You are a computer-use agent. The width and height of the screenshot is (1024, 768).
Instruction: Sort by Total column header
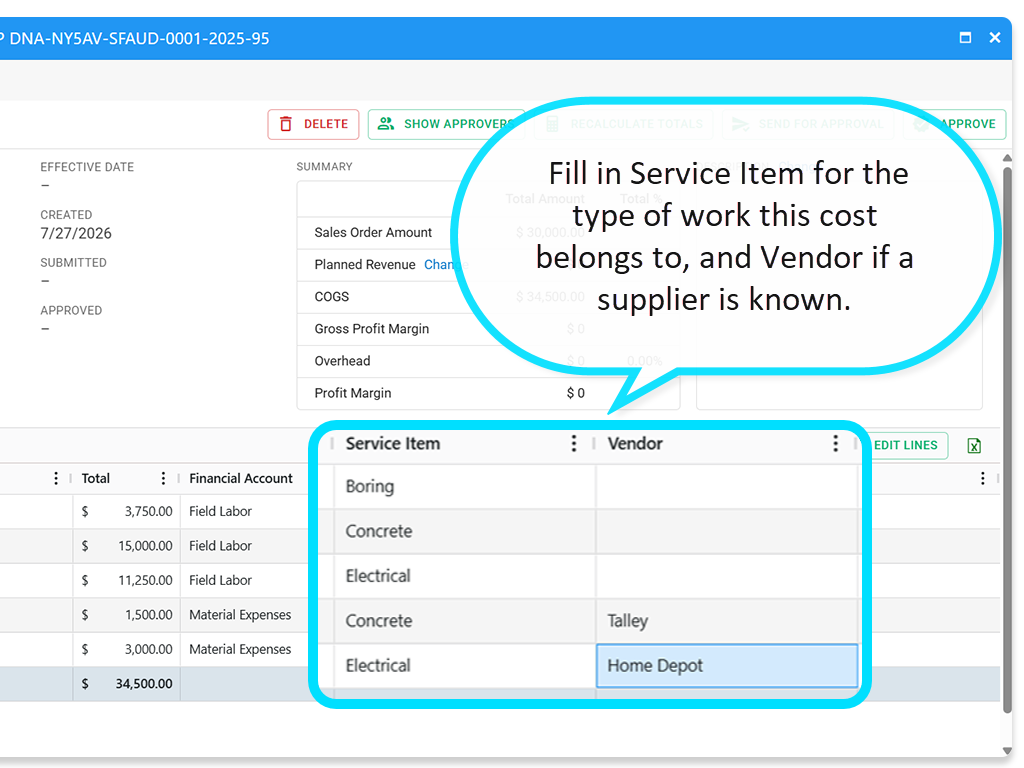pyautogui.click(x=95, y=478)
